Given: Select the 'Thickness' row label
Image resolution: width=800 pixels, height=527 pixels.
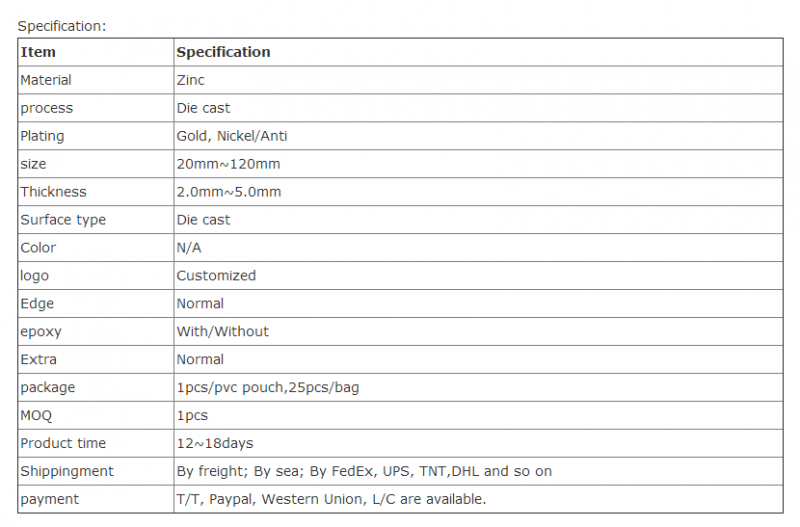Looking at the screenshot, I should [53, 192].
